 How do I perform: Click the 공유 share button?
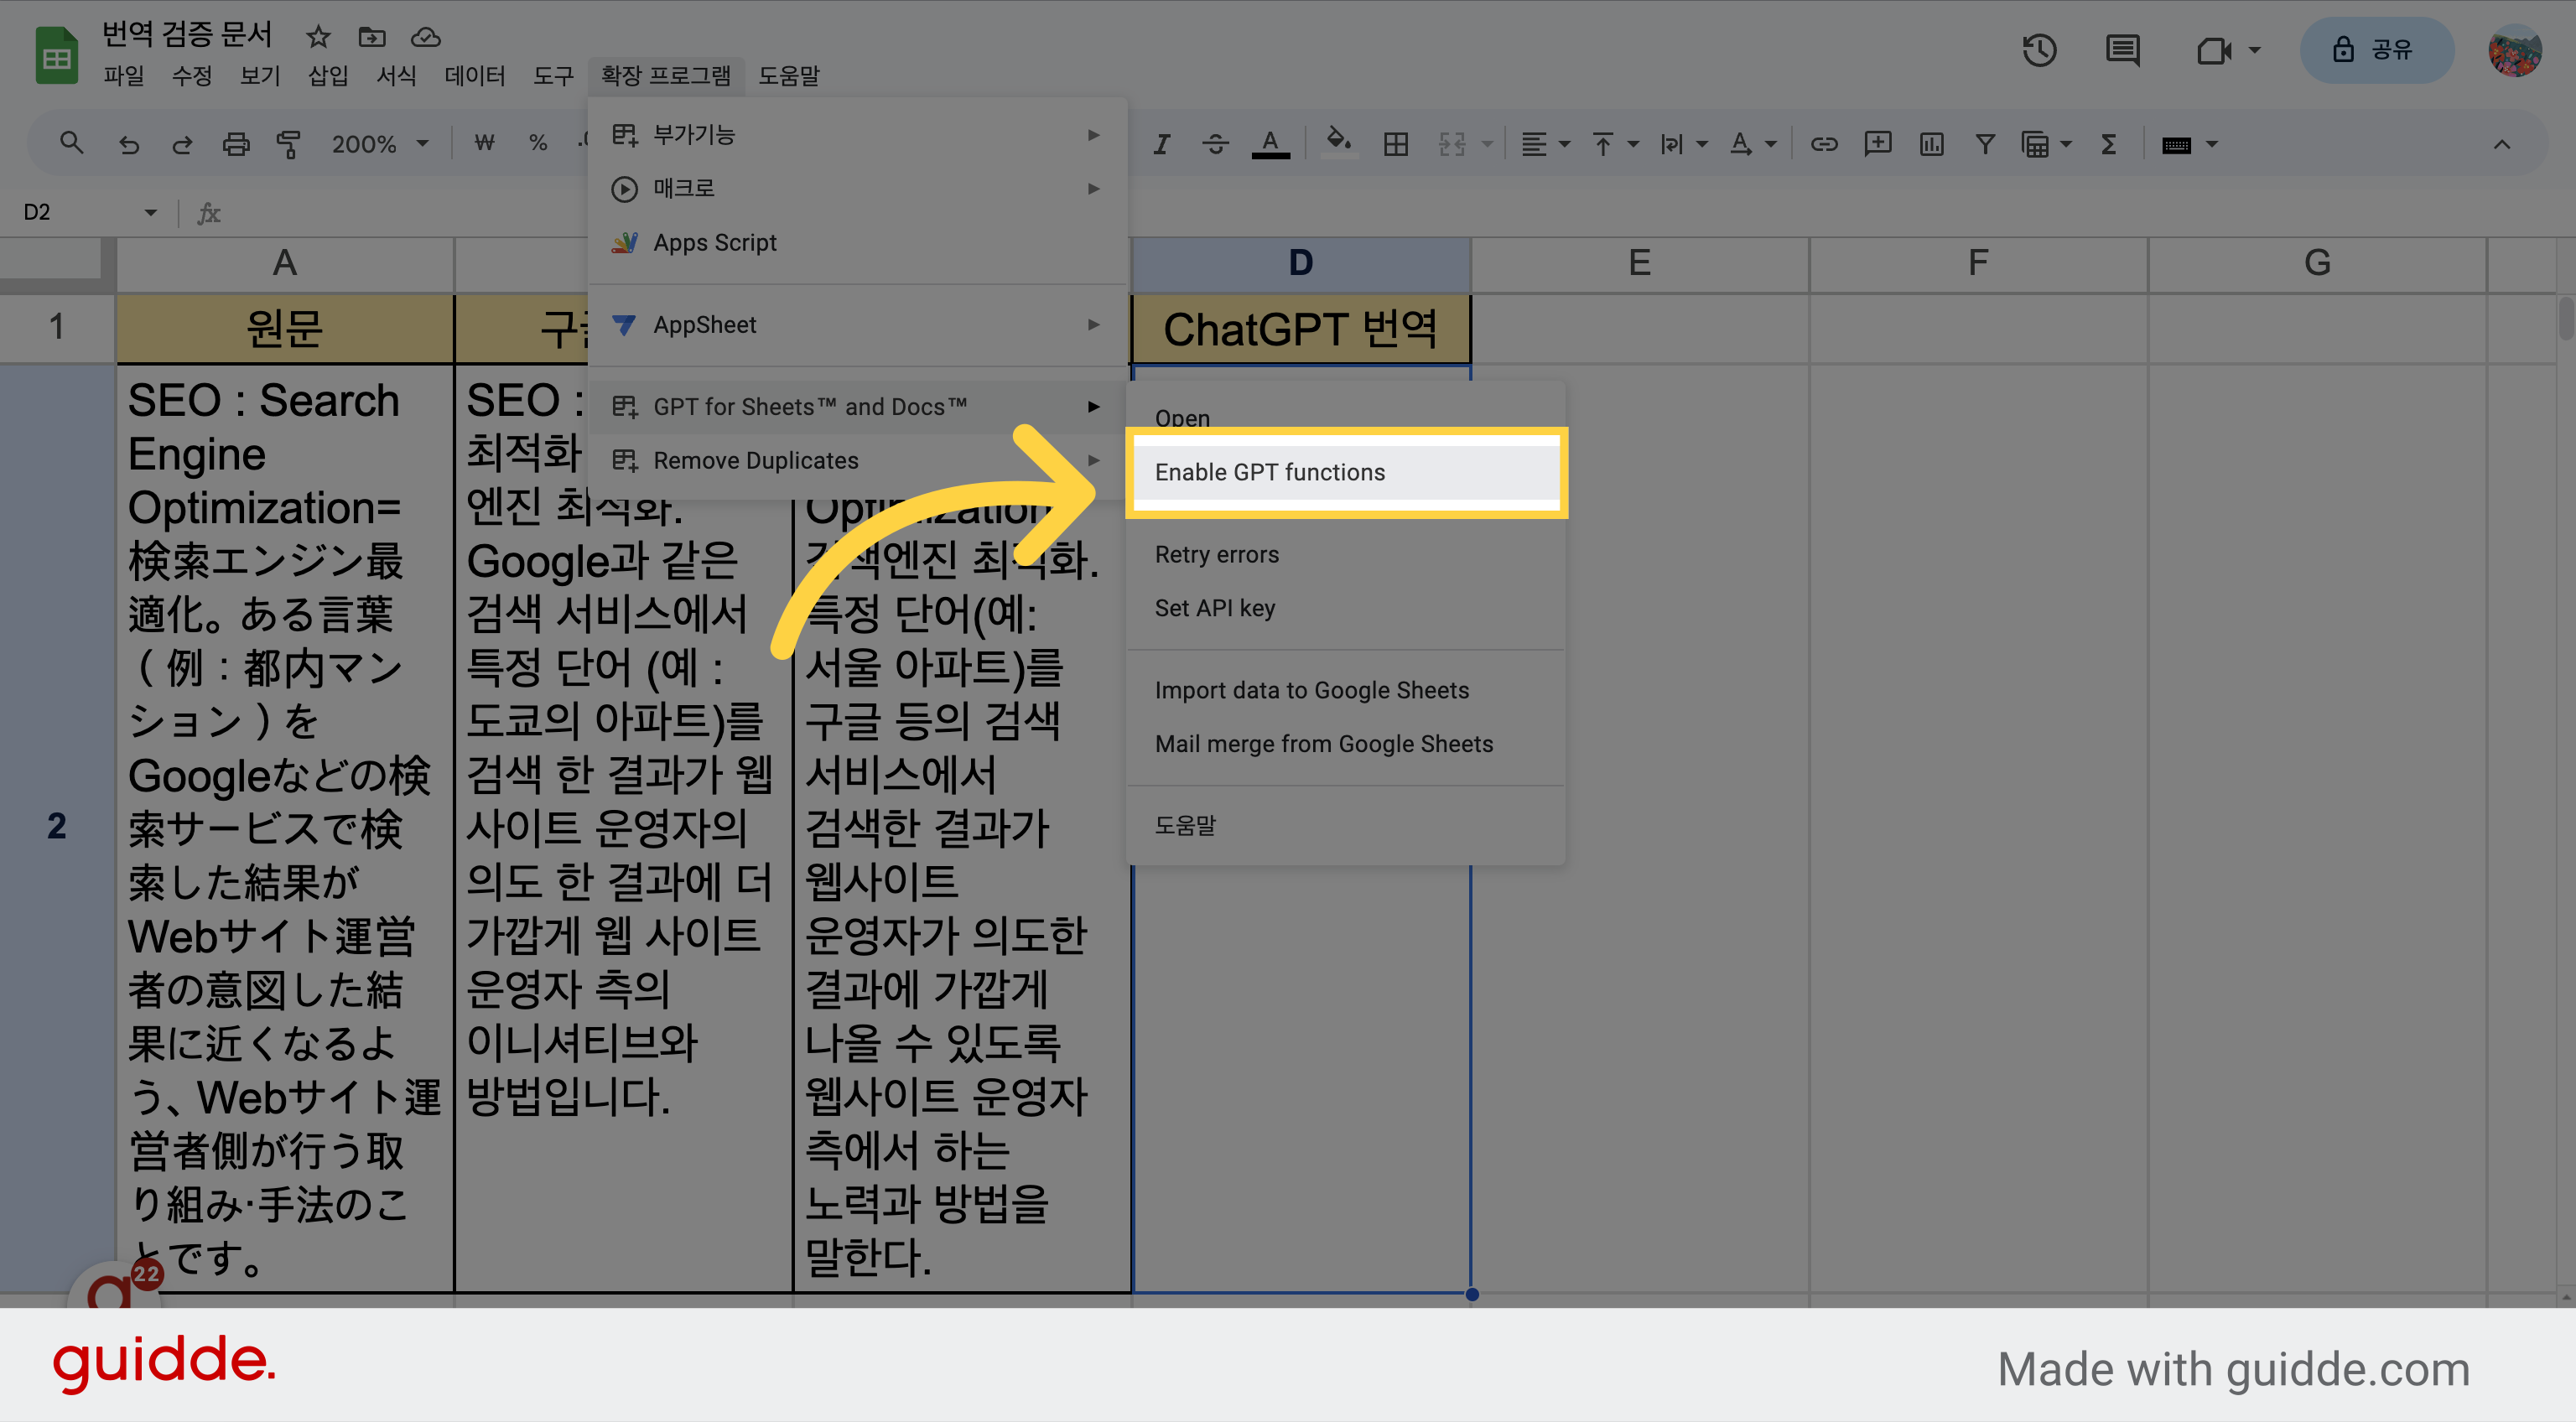point(2377,50)
